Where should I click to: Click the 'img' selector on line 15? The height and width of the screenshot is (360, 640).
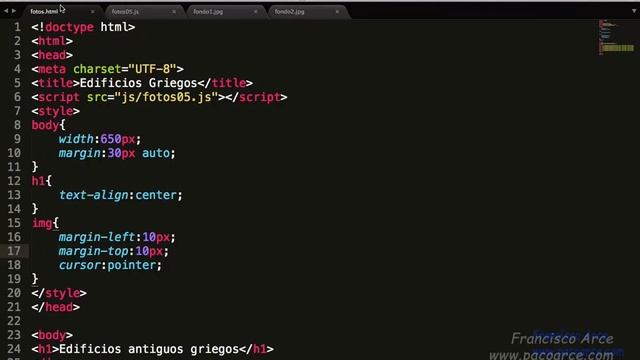pos(42,223)
